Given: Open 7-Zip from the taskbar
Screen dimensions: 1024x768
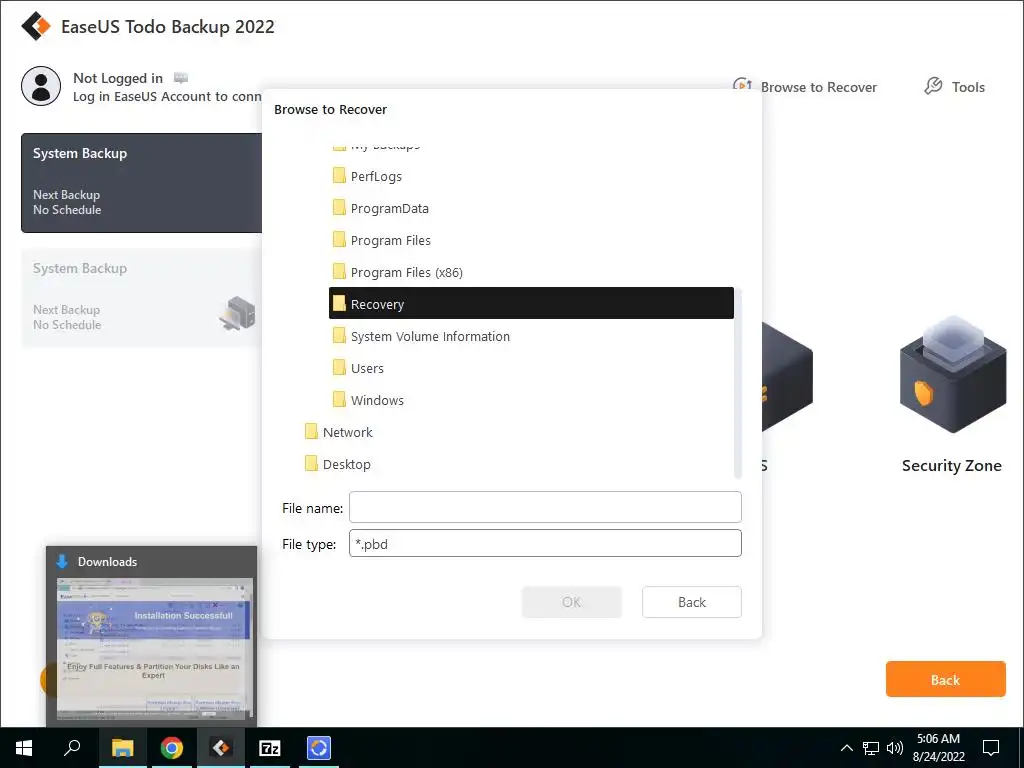Looking at the screenshot, I should 270,748.
